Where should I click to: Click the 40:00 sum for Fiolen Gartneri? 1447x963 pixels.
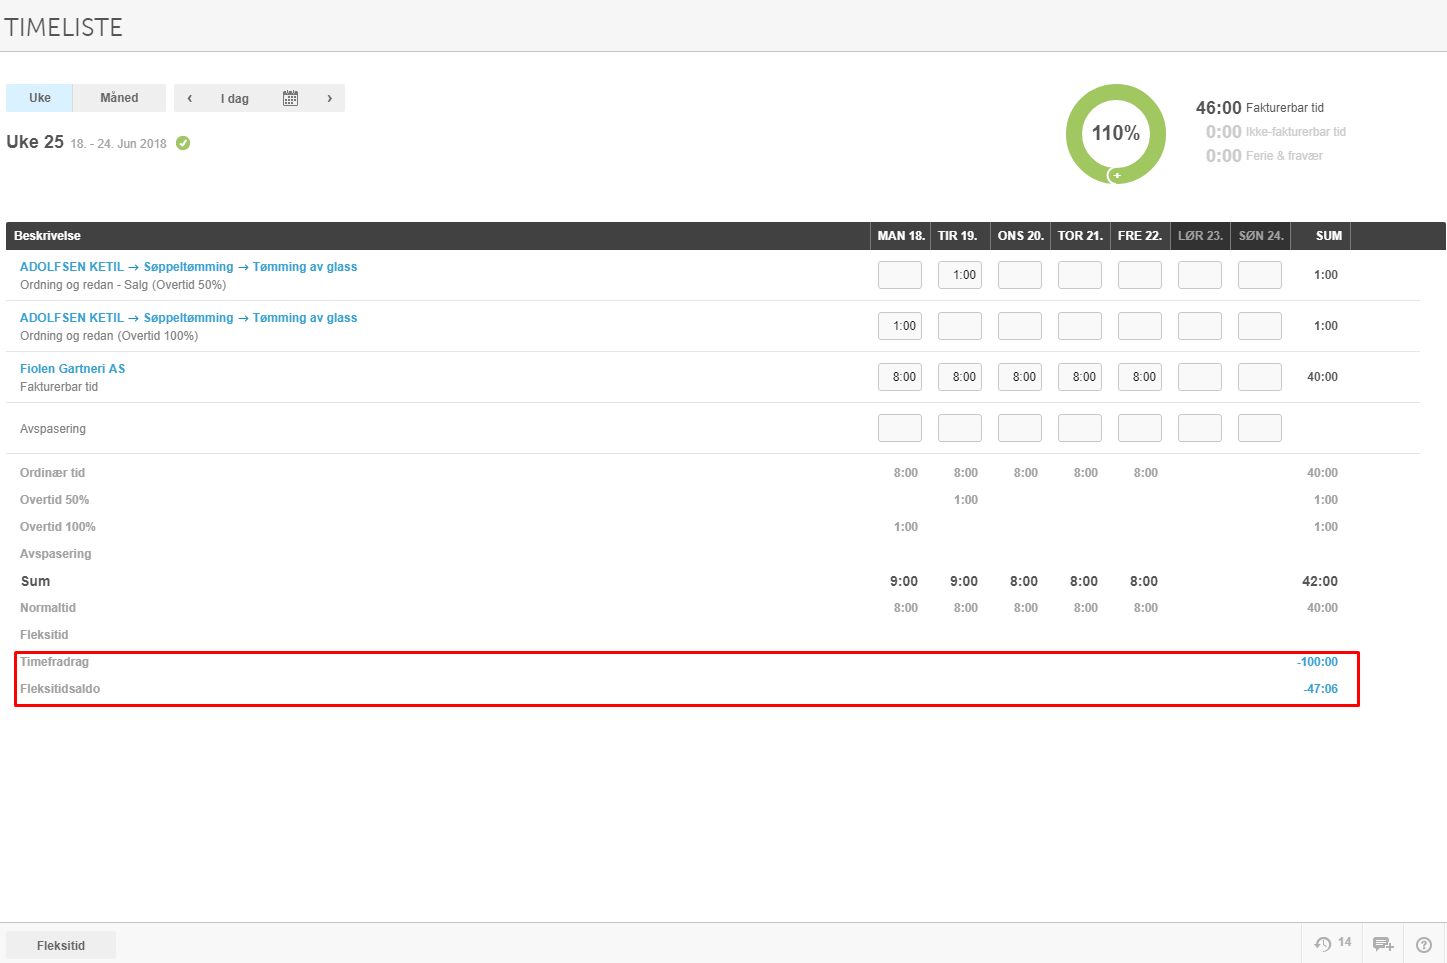click(1322, 377)
